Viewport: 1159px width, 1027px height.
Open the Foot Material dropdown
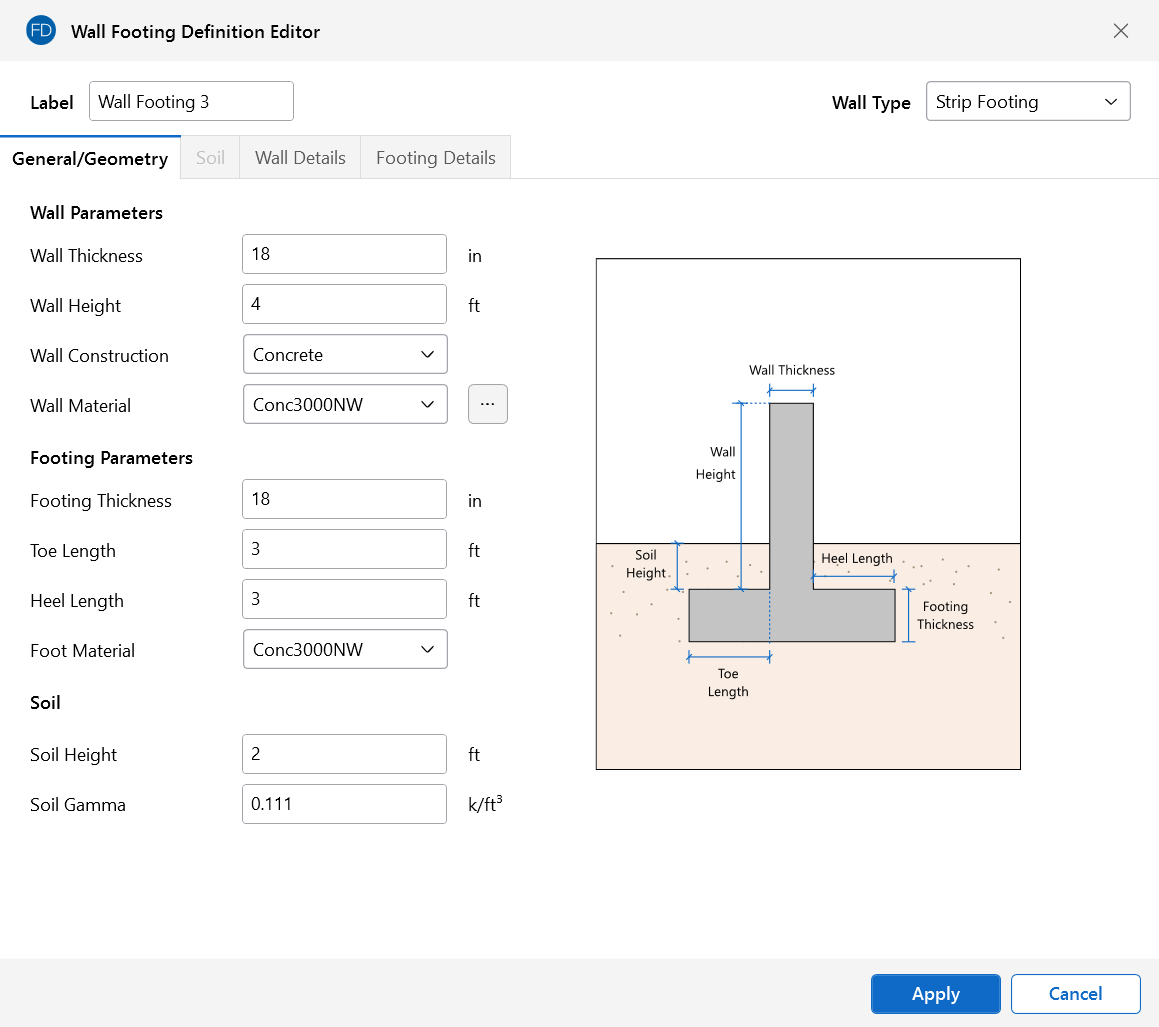(x=345, y=649)
